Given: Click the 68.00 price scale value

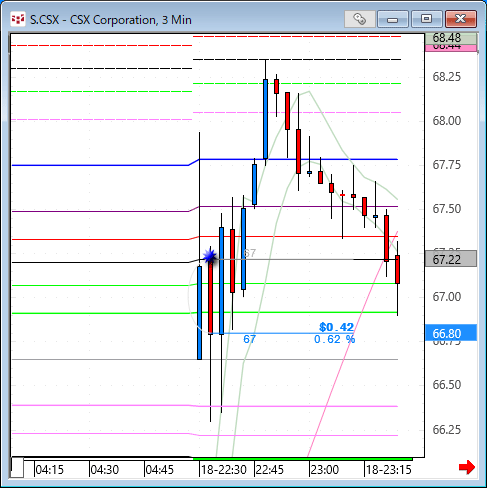Looking at the screenshot, I should pos(447,120).
